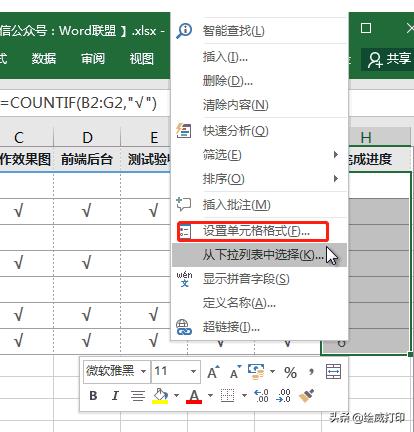Open the 数据 ribbon tab
Viewport: 414px width, 432px height.
tap(44, 59)
